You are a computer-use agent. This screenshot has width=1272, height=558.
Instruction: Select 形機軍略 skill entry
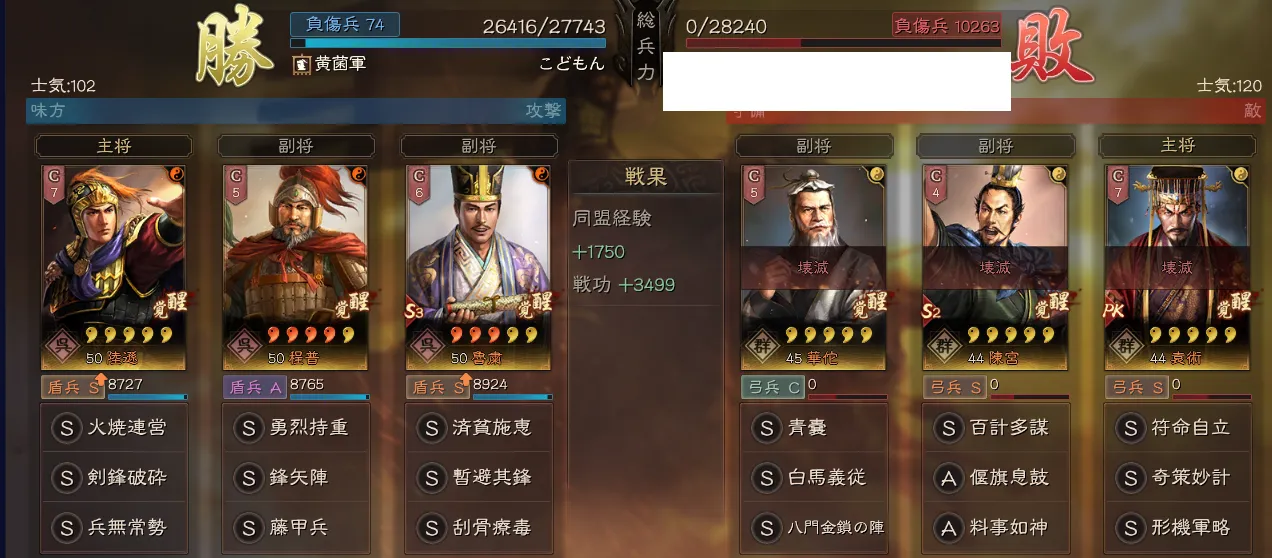pyautogui.click(x=1177, y=528)
